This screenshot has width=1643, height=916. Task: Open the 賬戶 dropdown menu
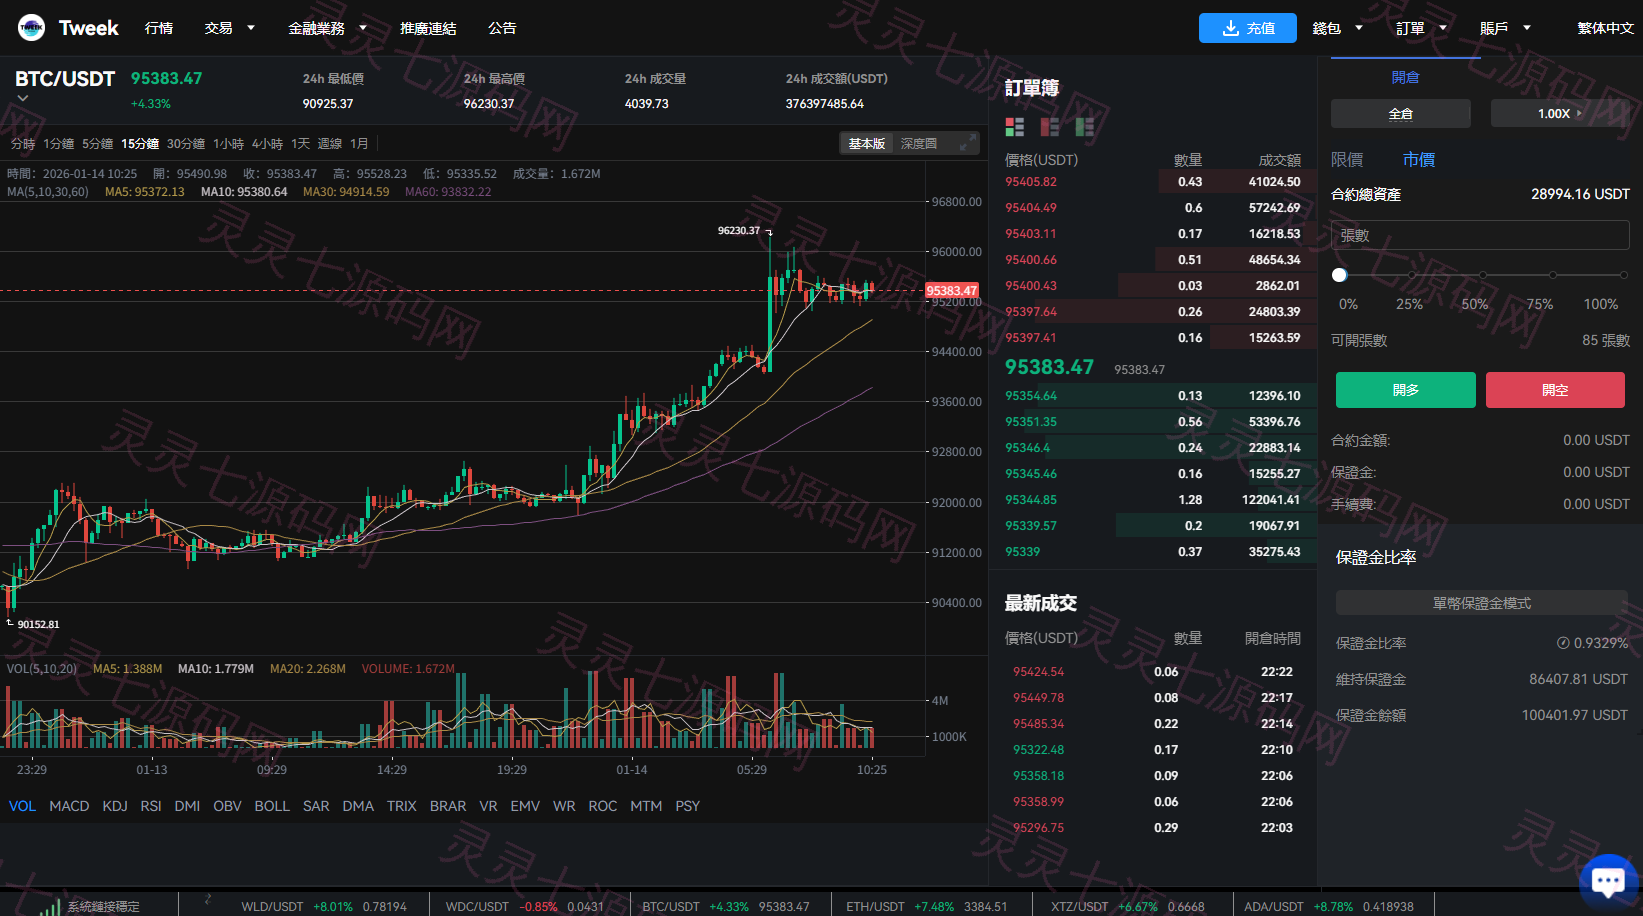pos(1506,28)
